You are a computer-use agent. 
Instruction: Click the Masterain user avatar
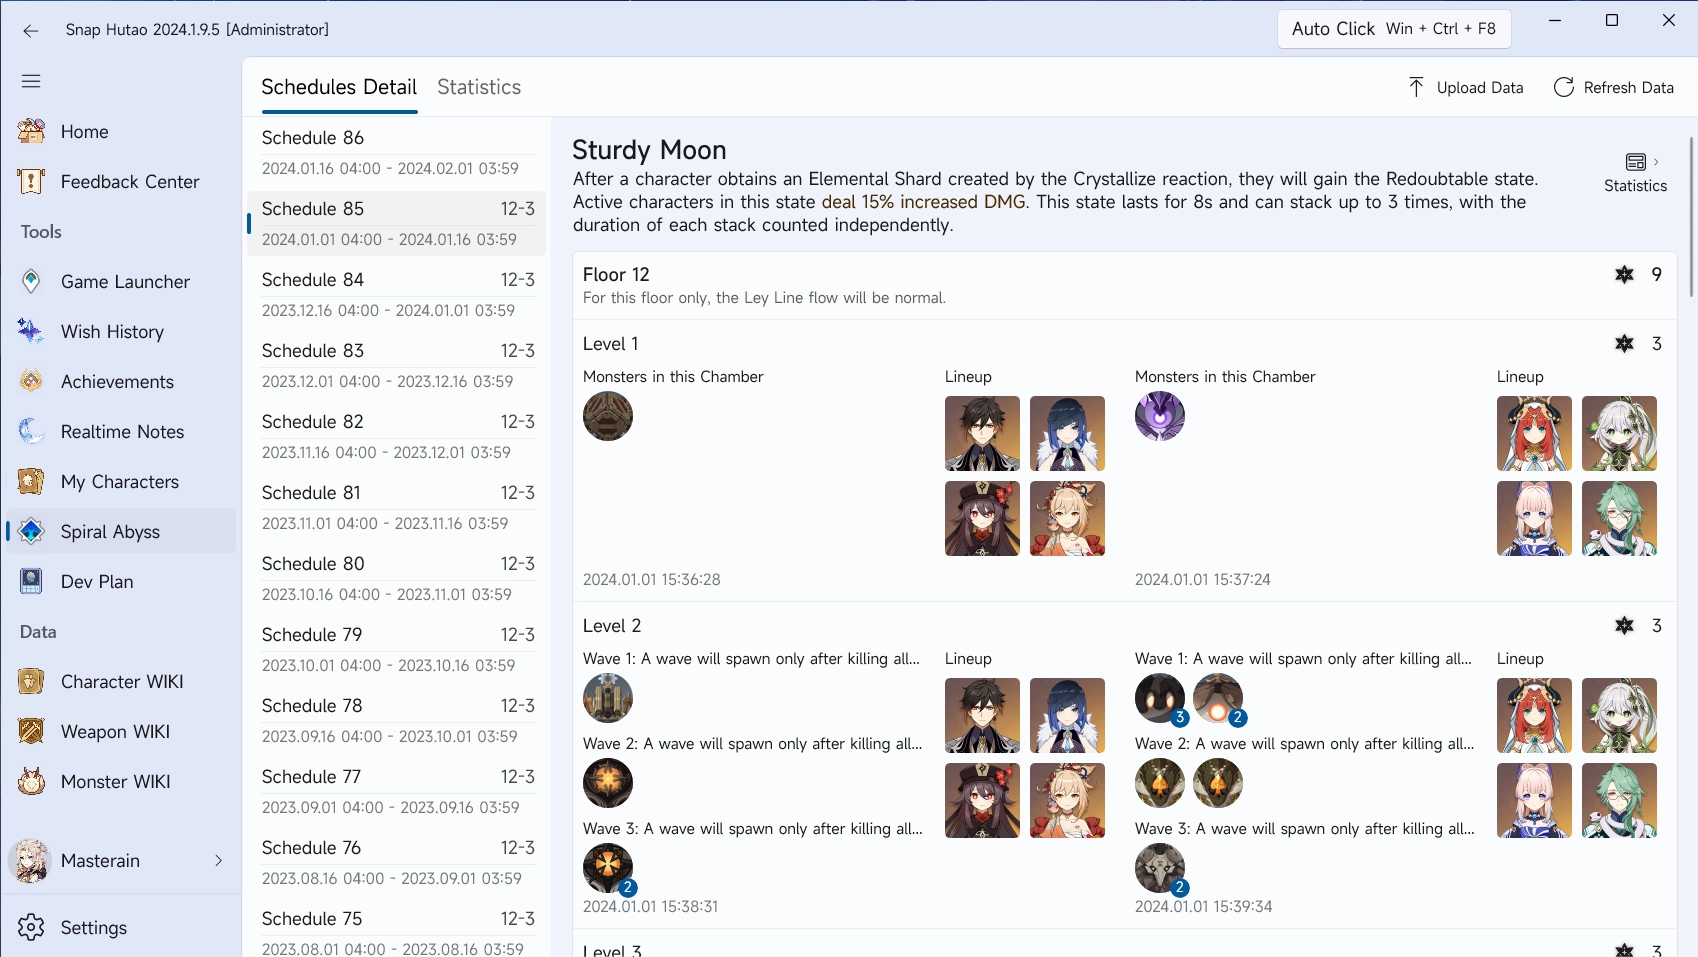[31, 861]
